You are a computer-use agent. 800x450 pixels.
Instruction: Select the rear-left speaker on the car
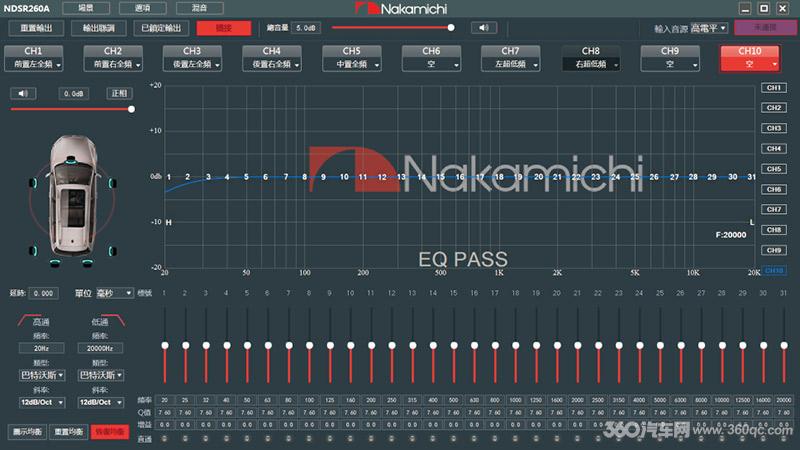(x=33, y=251)
